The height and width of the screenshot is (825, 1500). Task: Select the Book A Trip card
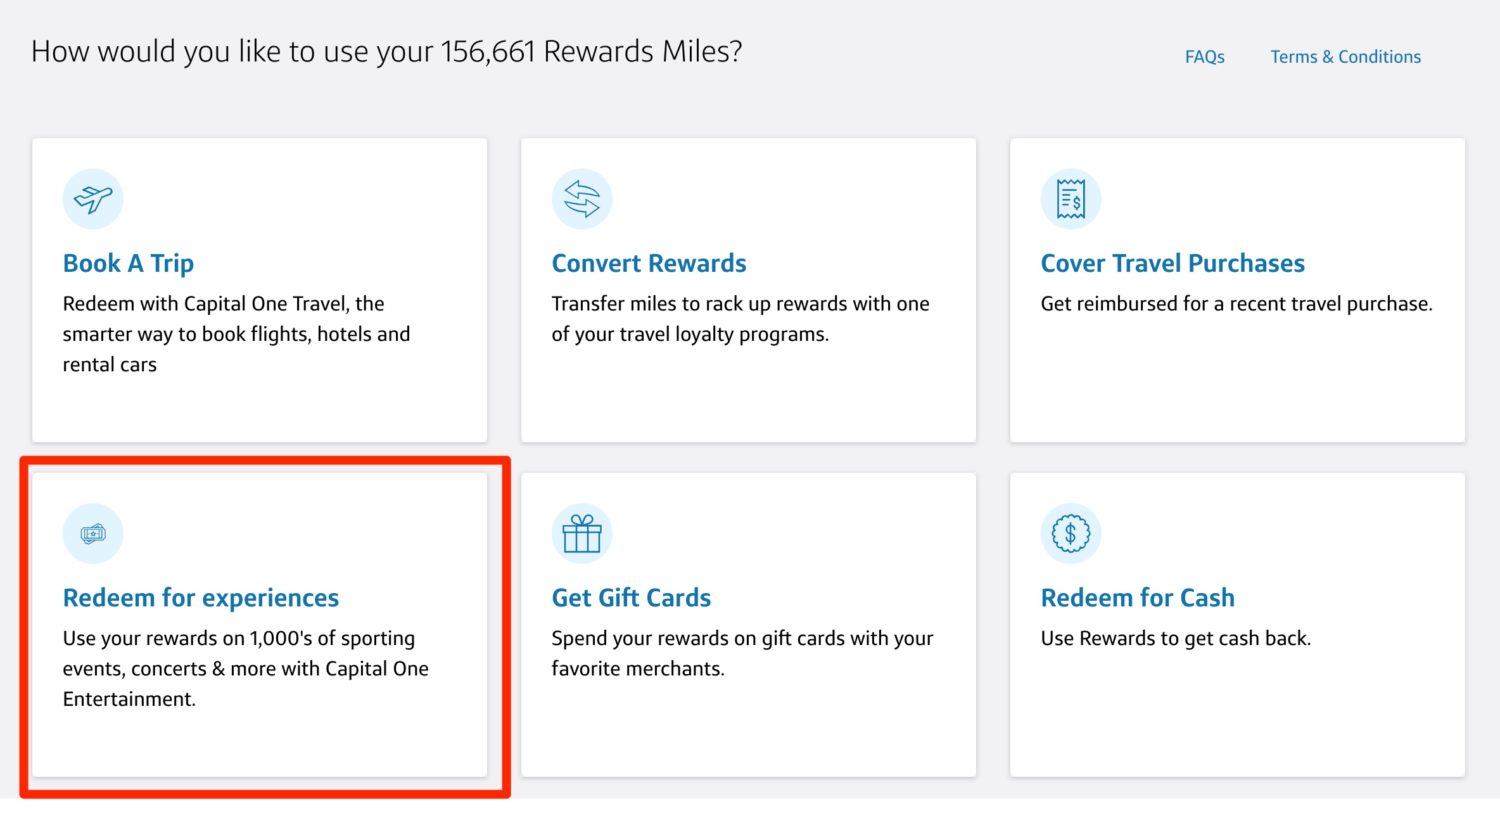(x=259, y=290)
